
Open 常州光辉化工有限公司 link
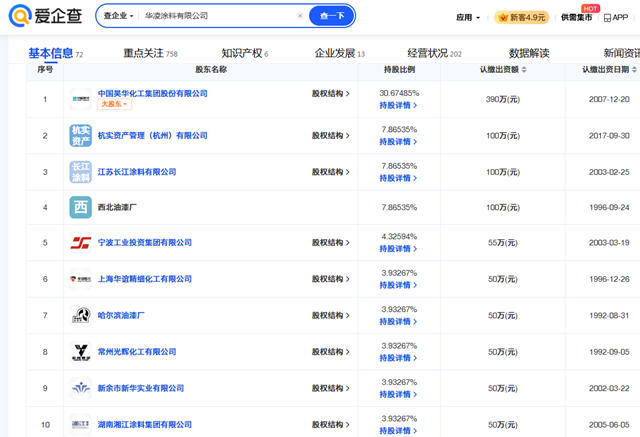[137, 352]
